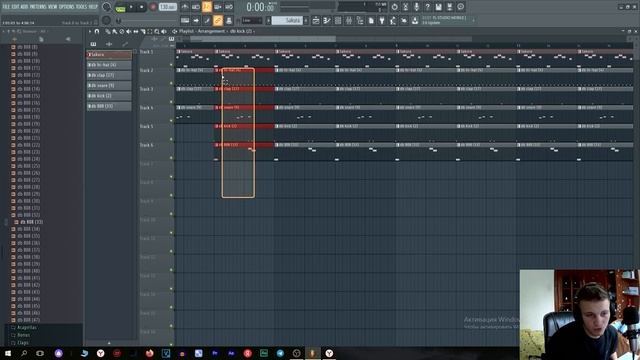Click the Record button in transport
This screenshot has height=360, width=640.
153,7
